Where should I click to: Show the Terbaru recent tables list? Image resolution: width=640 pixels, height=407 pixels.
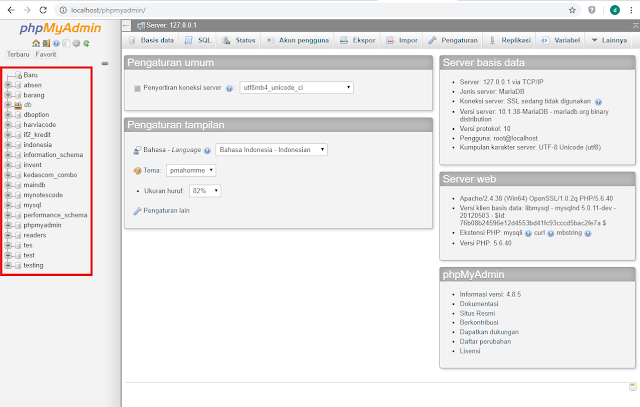coord(18,55)
